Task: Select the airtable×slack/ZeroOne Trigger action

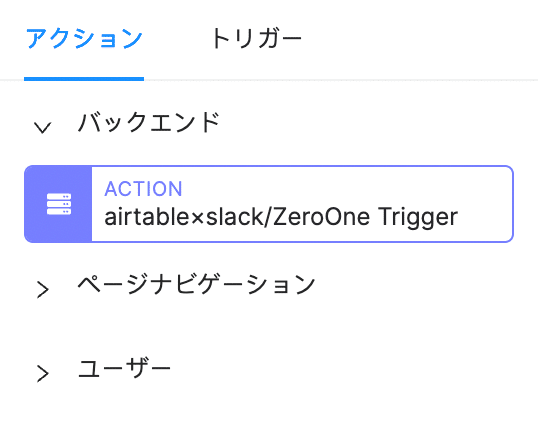Action: click(x=269, y=204)
